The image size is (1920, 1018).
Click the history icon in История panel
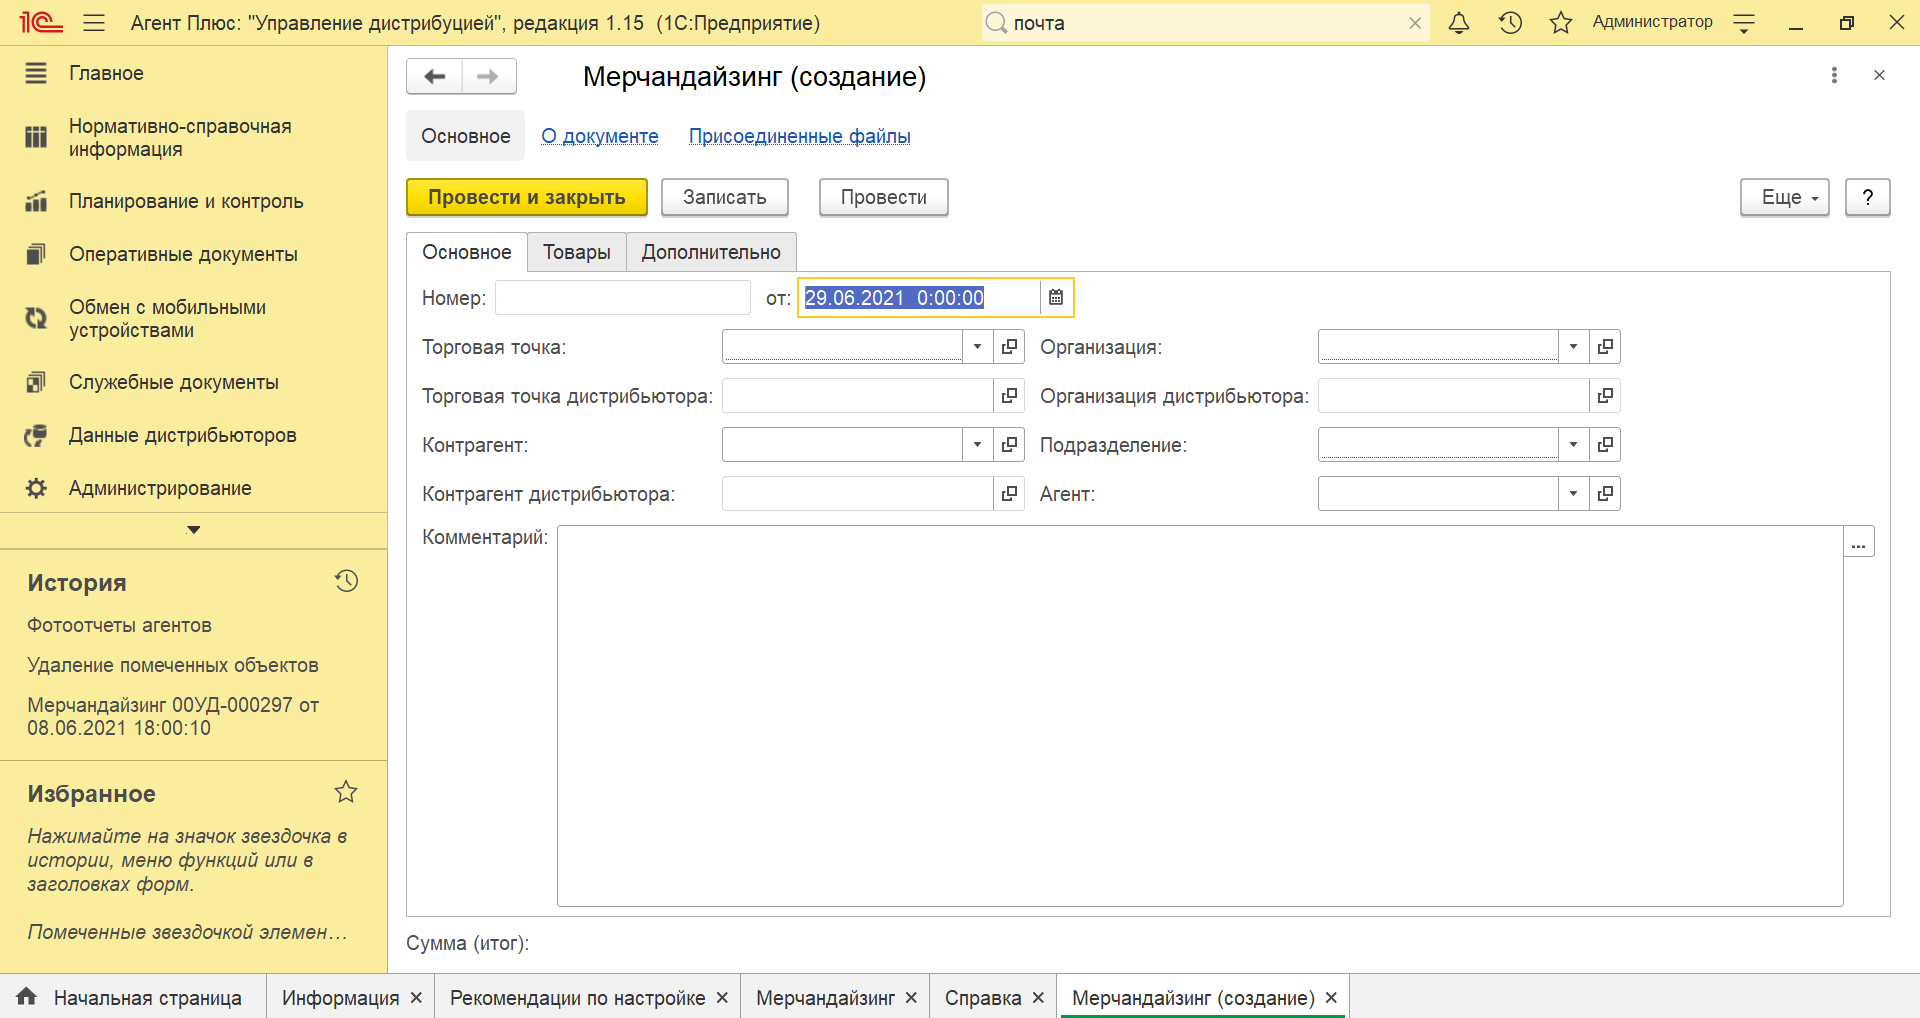click(346, 581)
